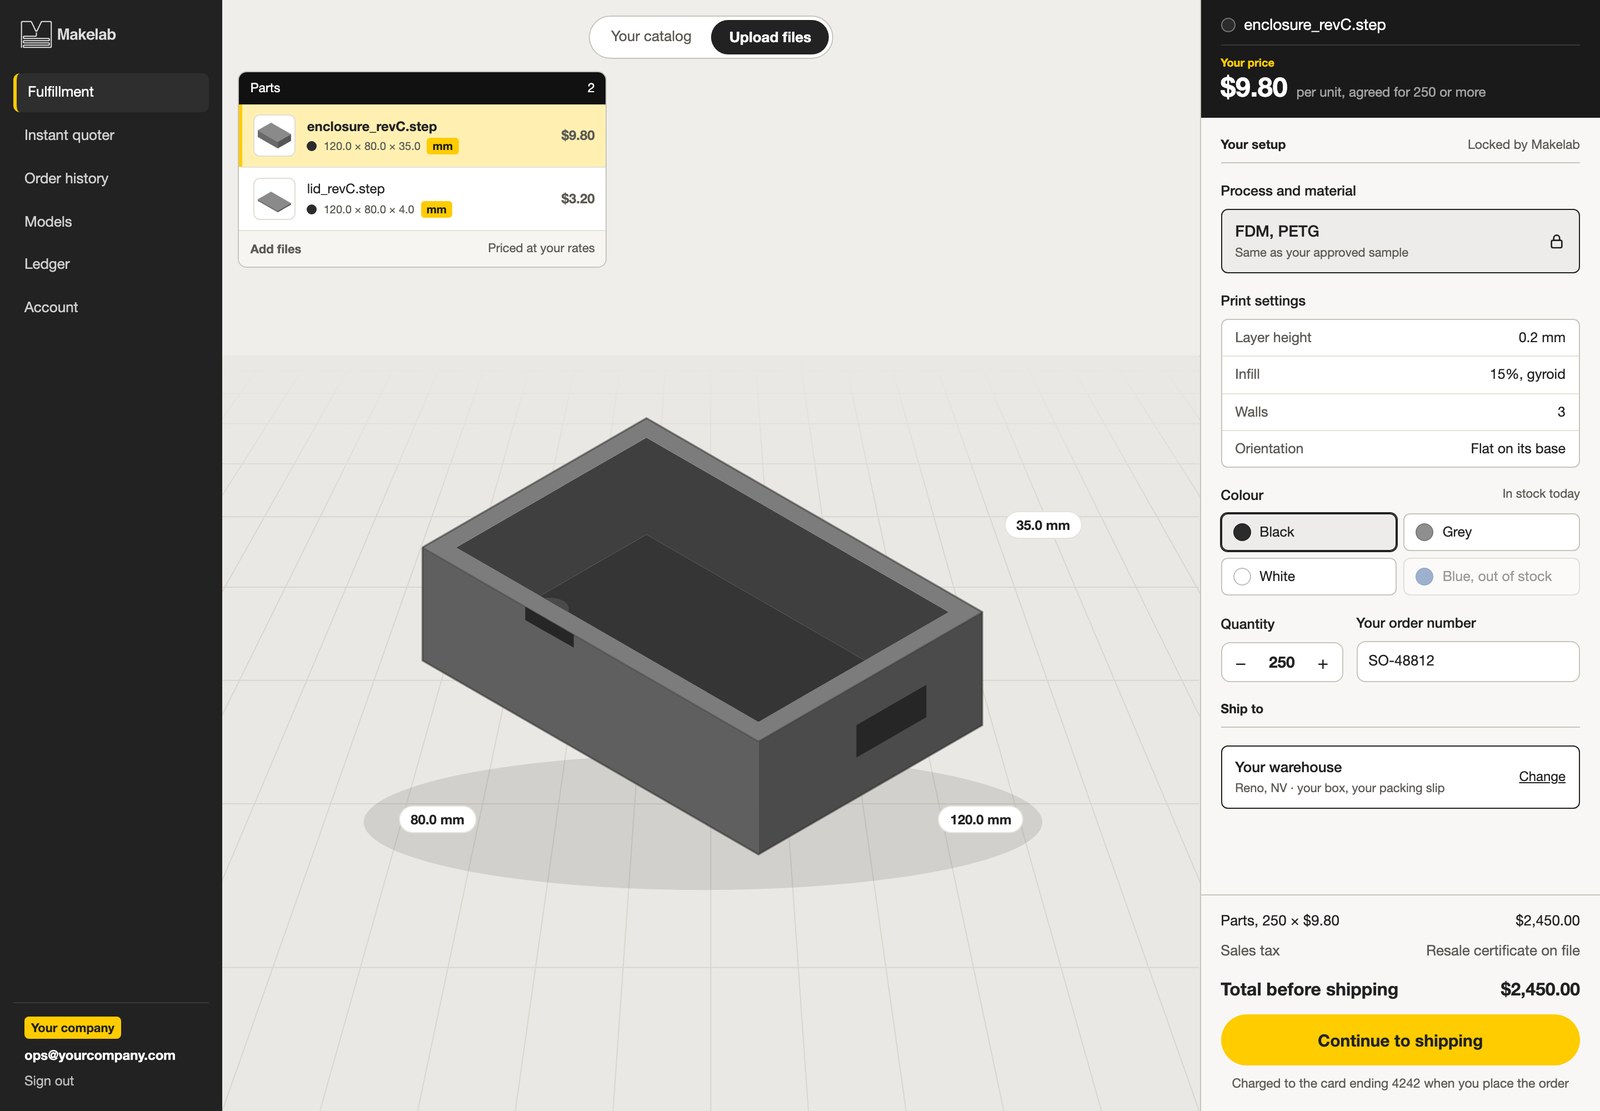Screen dimensions: 1600x1111
Task: Decrease quantity with the minus button
Action: pos(1240,663)
